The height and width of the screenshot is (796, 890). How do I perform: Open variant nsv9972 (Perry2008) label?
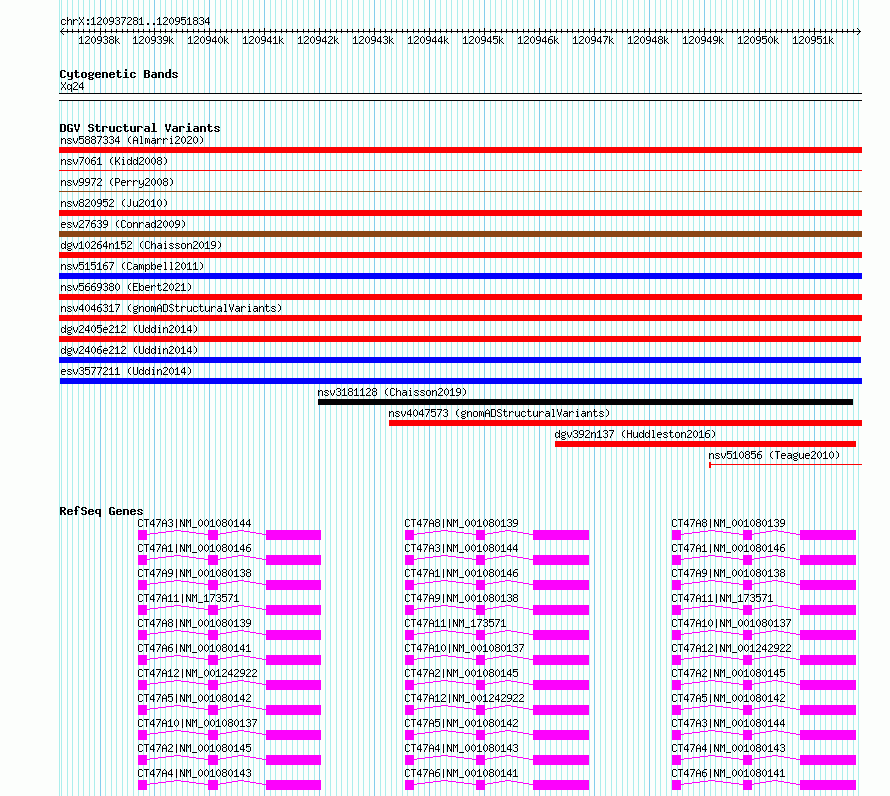pyautogui.click(x=117, y=182)
